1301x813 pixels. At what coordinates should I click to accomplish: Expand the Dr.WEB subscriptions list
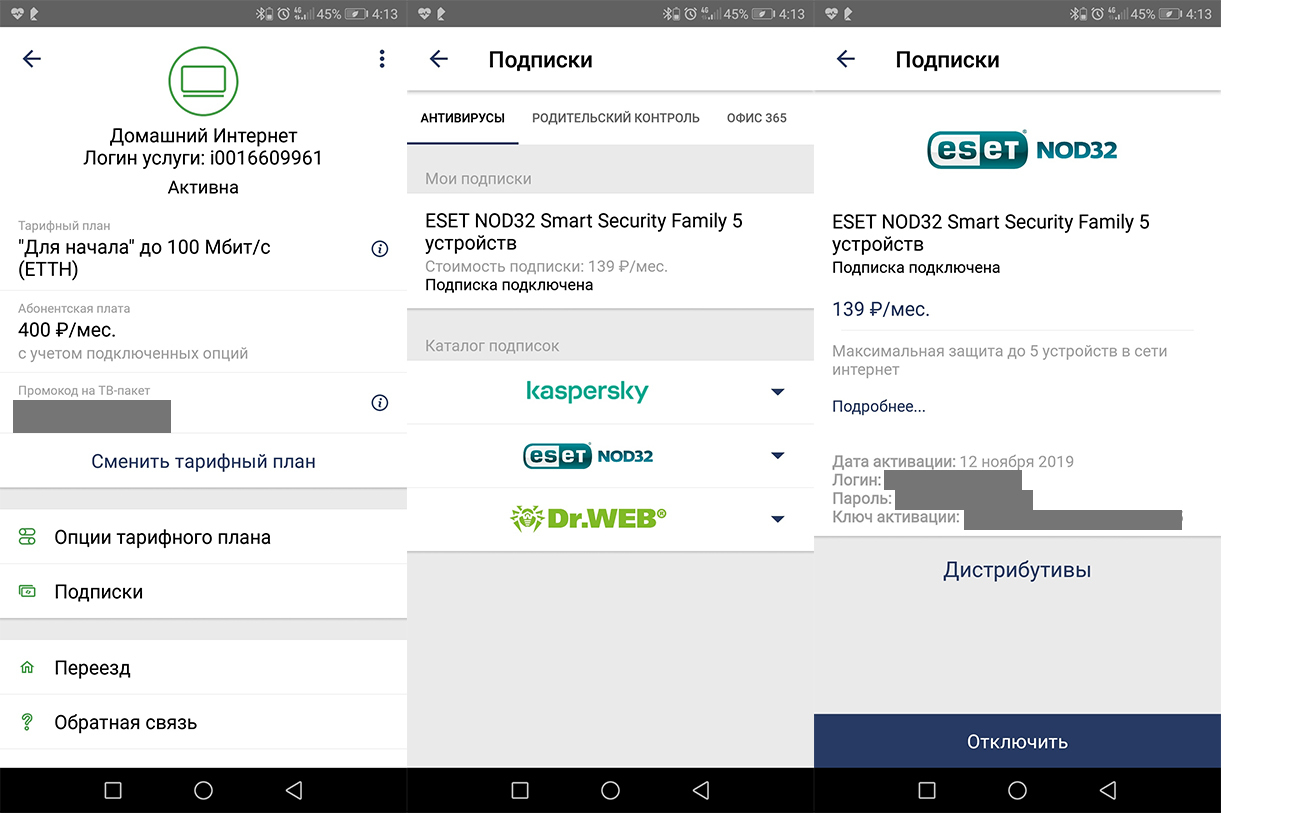778,519
